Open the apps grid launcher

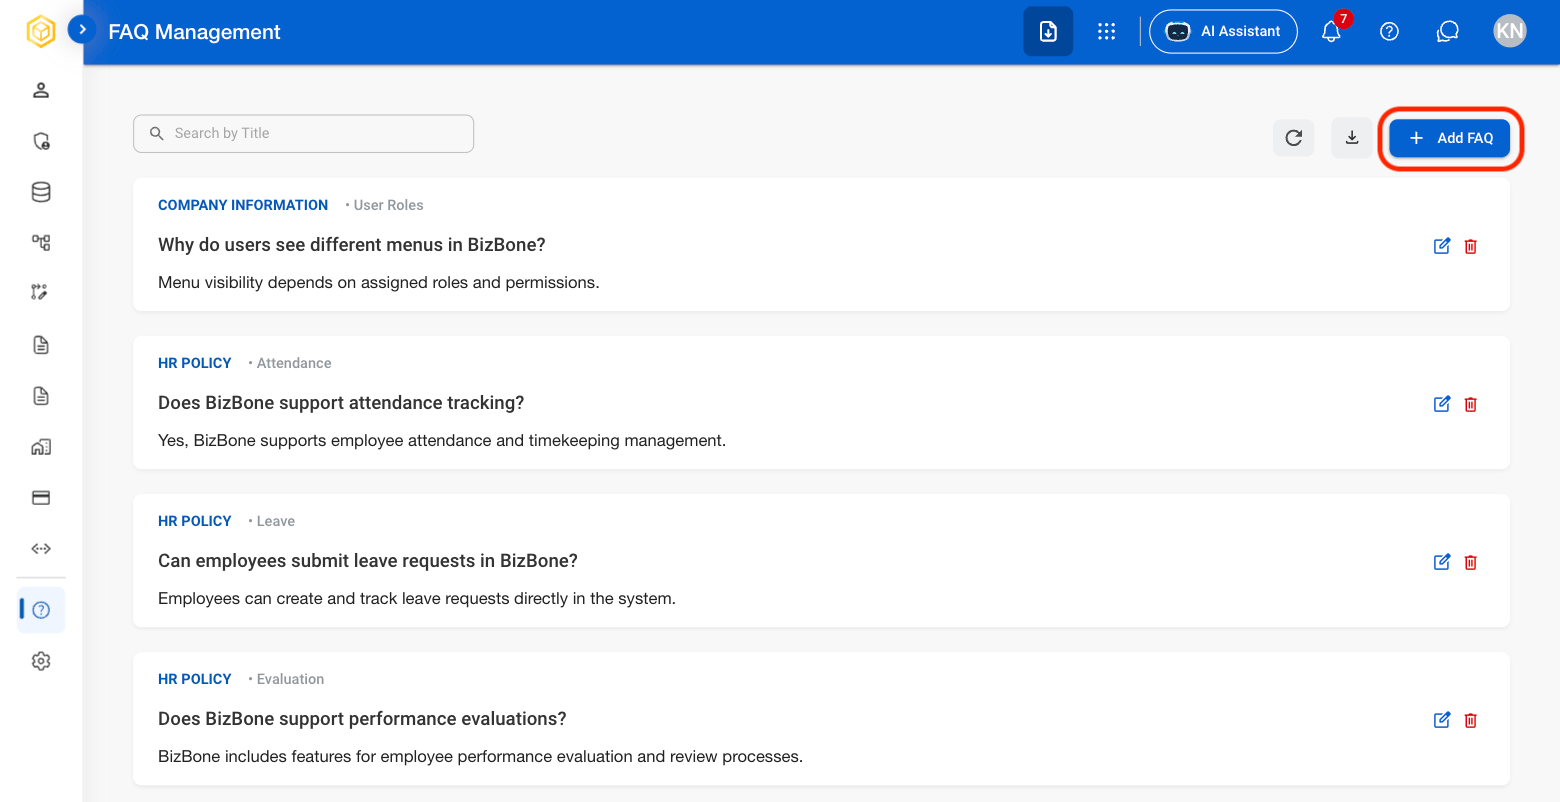(x=1106, y=31)
